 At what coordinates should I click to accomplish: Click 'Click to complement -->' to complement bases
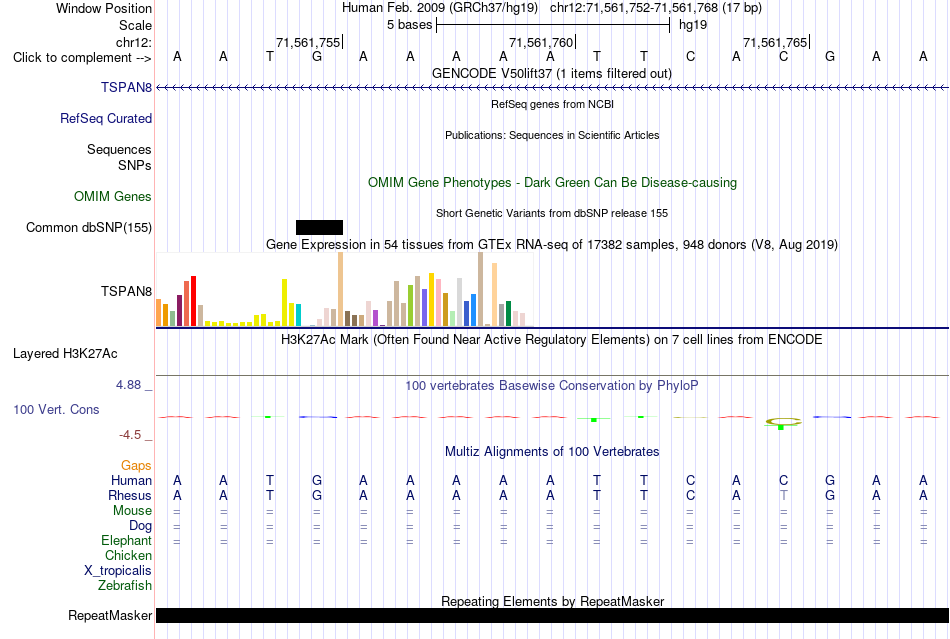pyautogui.click(x=82, y=58)
